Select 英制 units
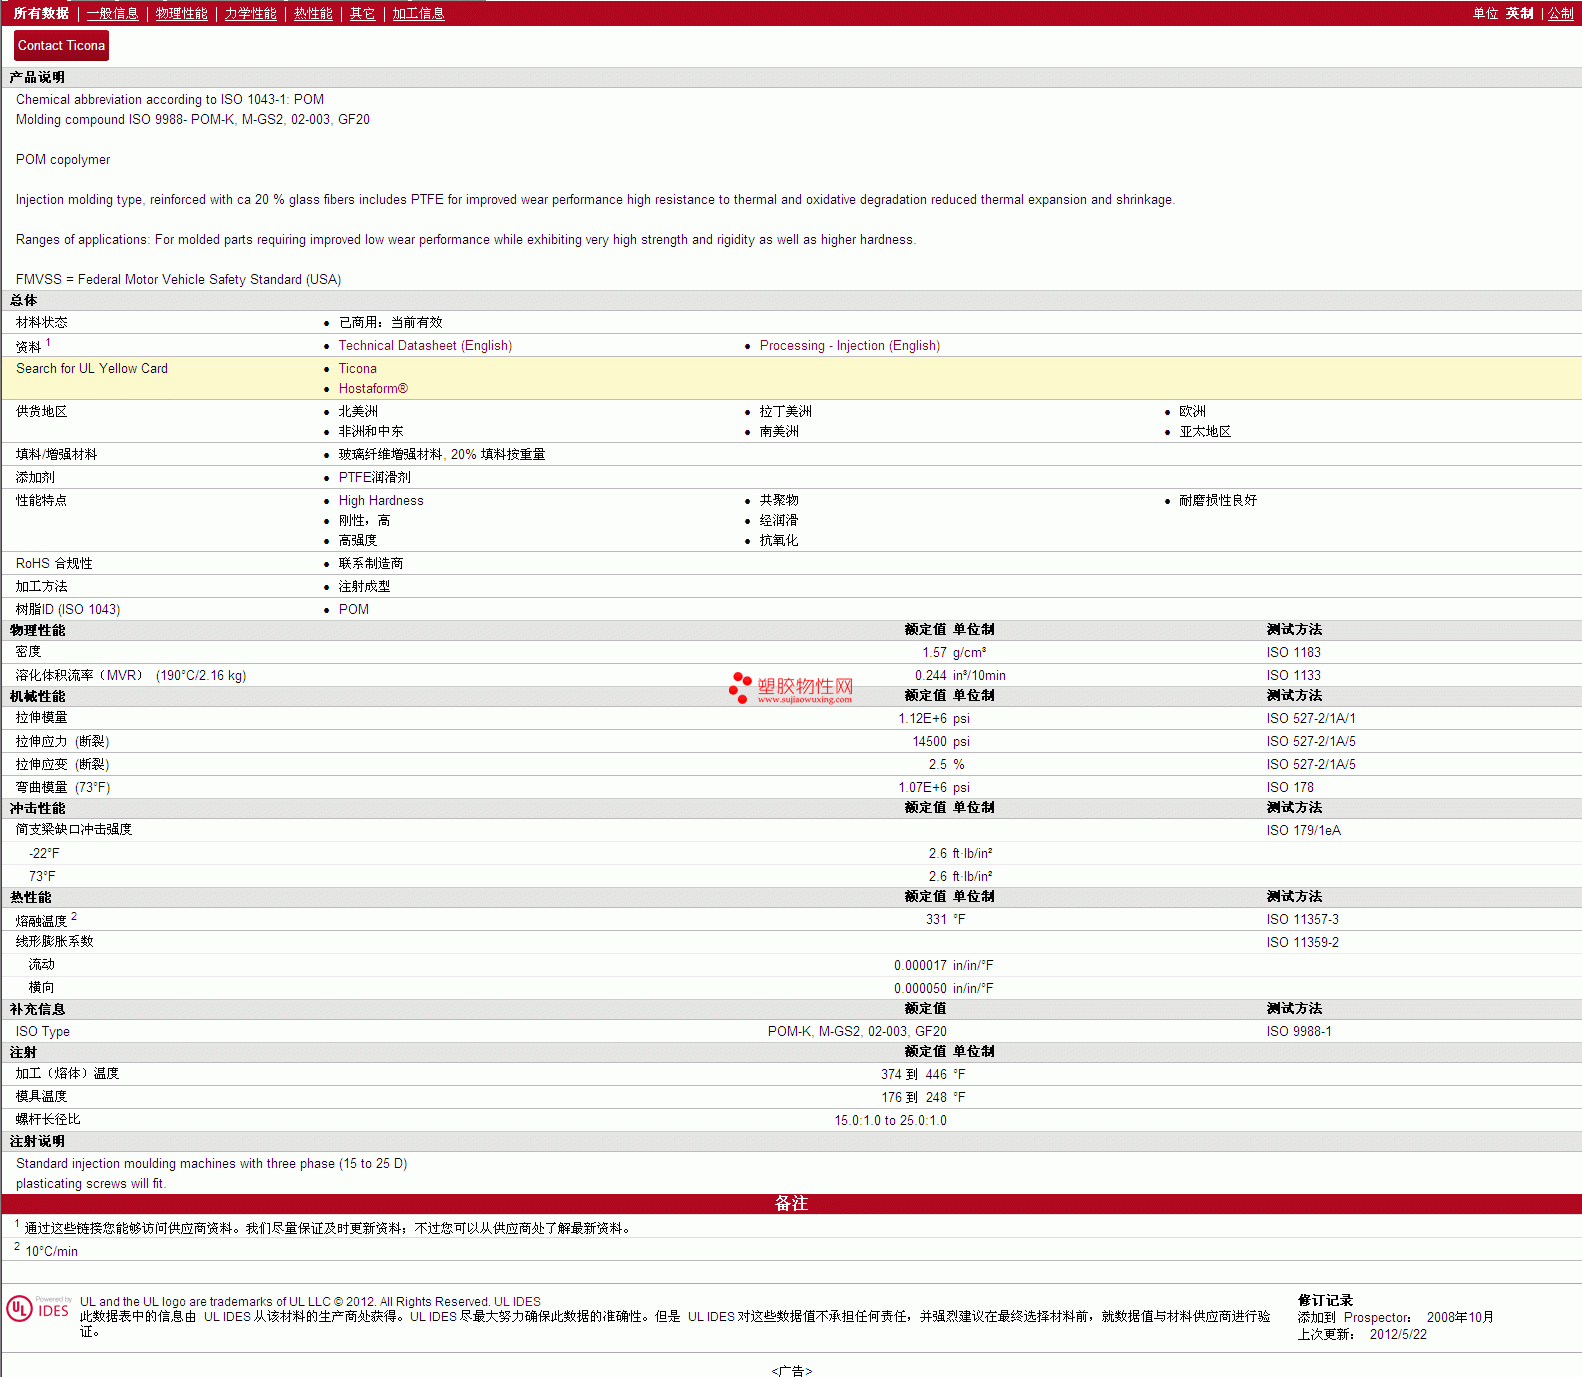Screen dimensions: 1582x1377 (x=1519, y=13)
